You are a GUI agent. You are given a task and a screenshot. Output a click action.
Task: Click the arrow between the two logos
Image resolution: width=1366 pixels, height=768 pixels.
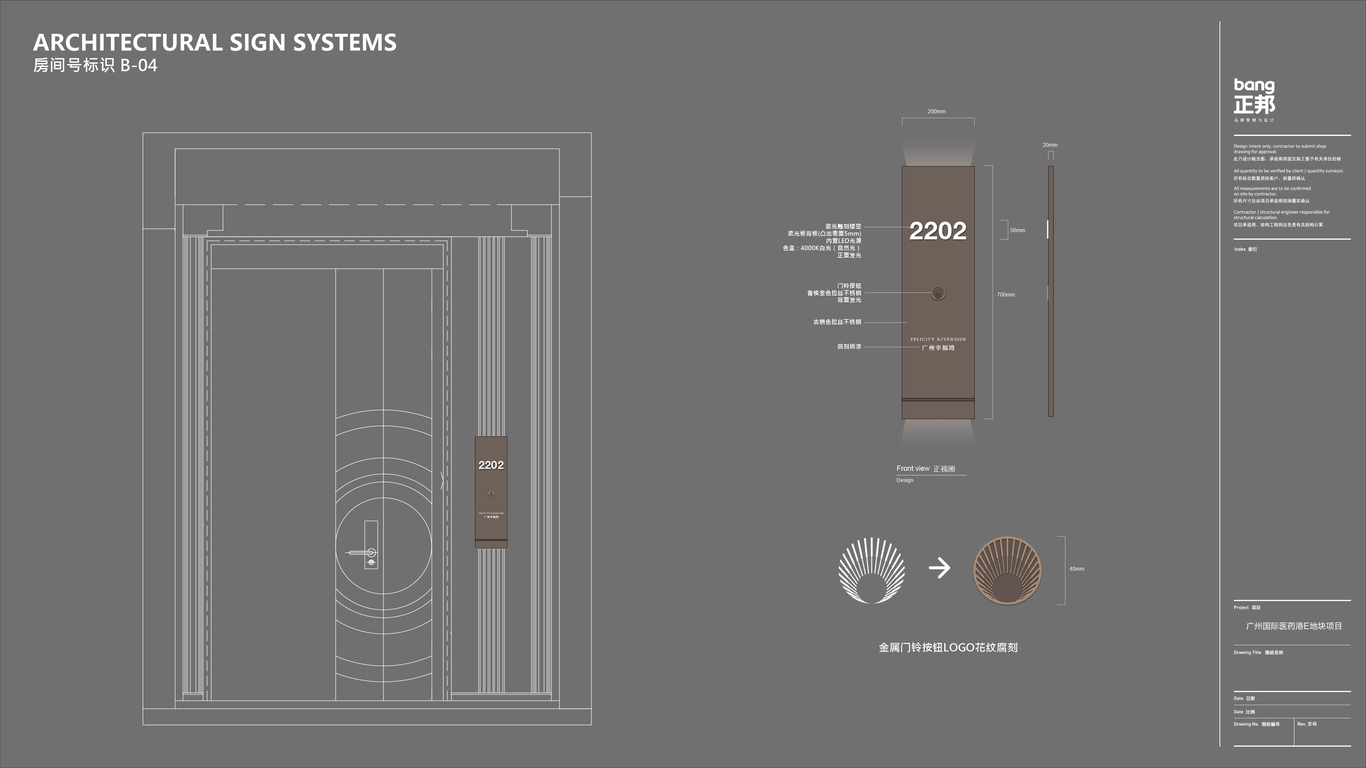939,569
